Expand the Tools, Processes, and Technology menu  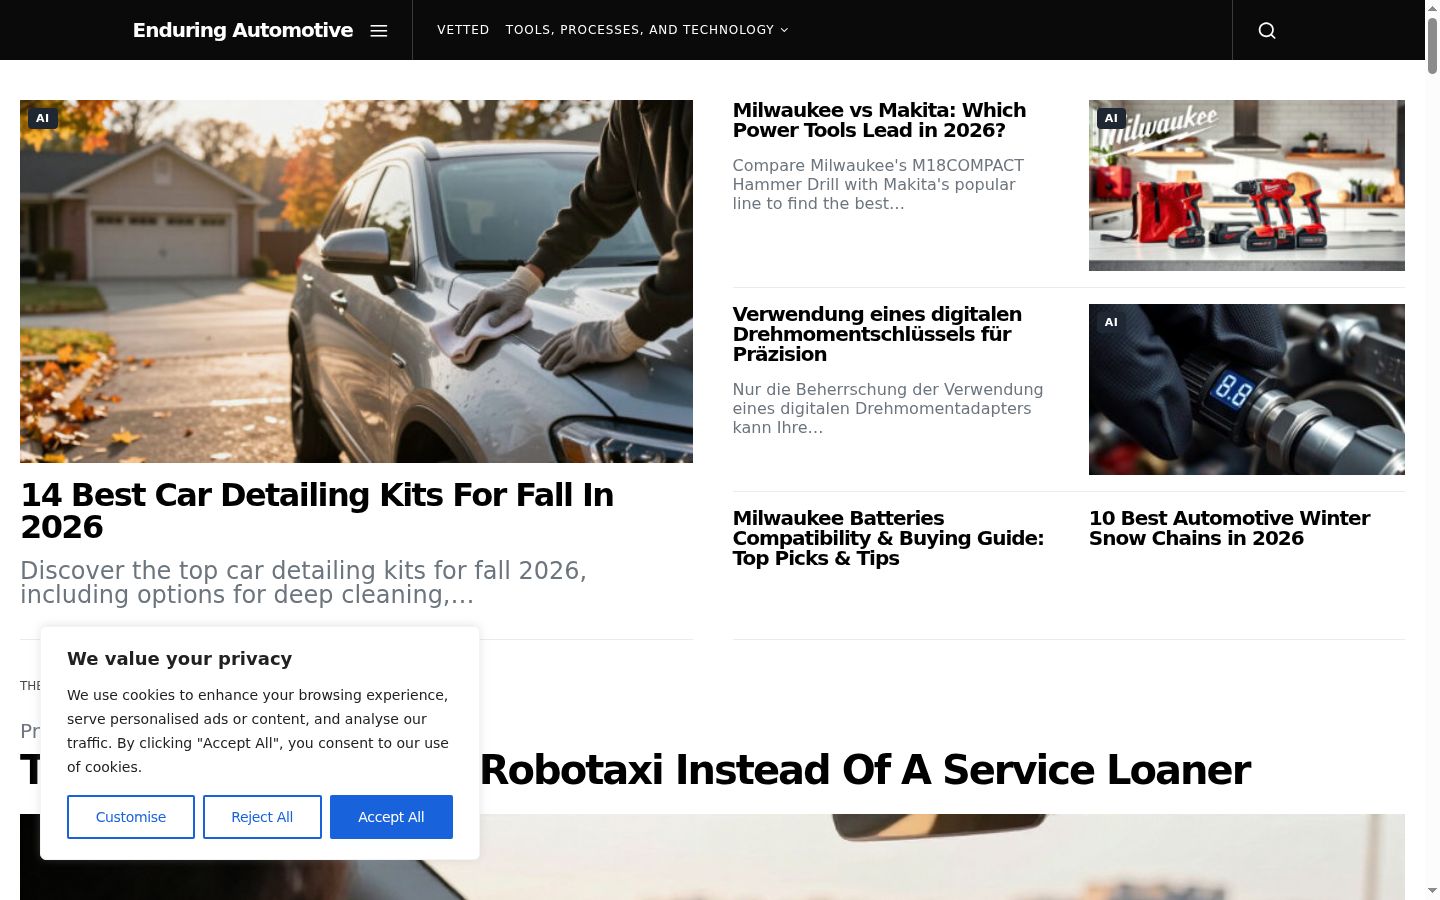pyautogui.click(x=647, y=30)
